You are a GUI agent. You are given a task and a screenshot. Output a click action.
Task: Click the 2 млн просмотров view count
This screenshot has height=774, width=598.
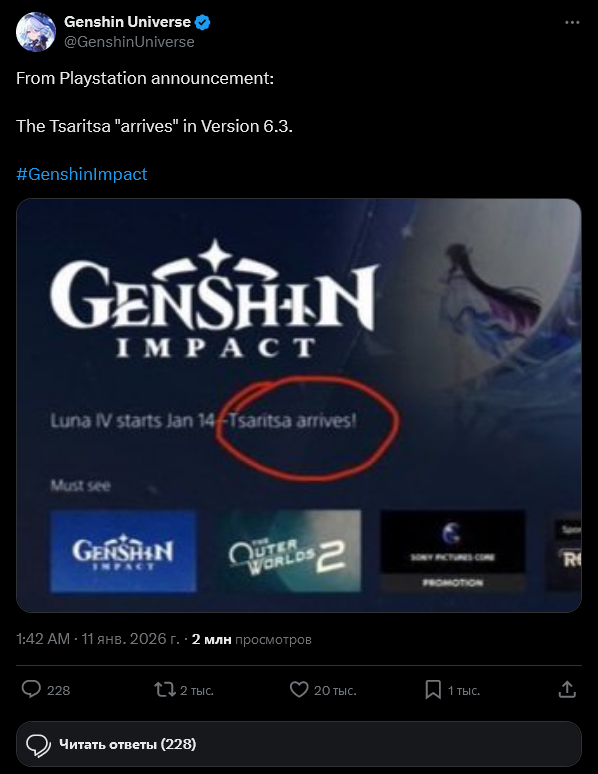point(251,639)
